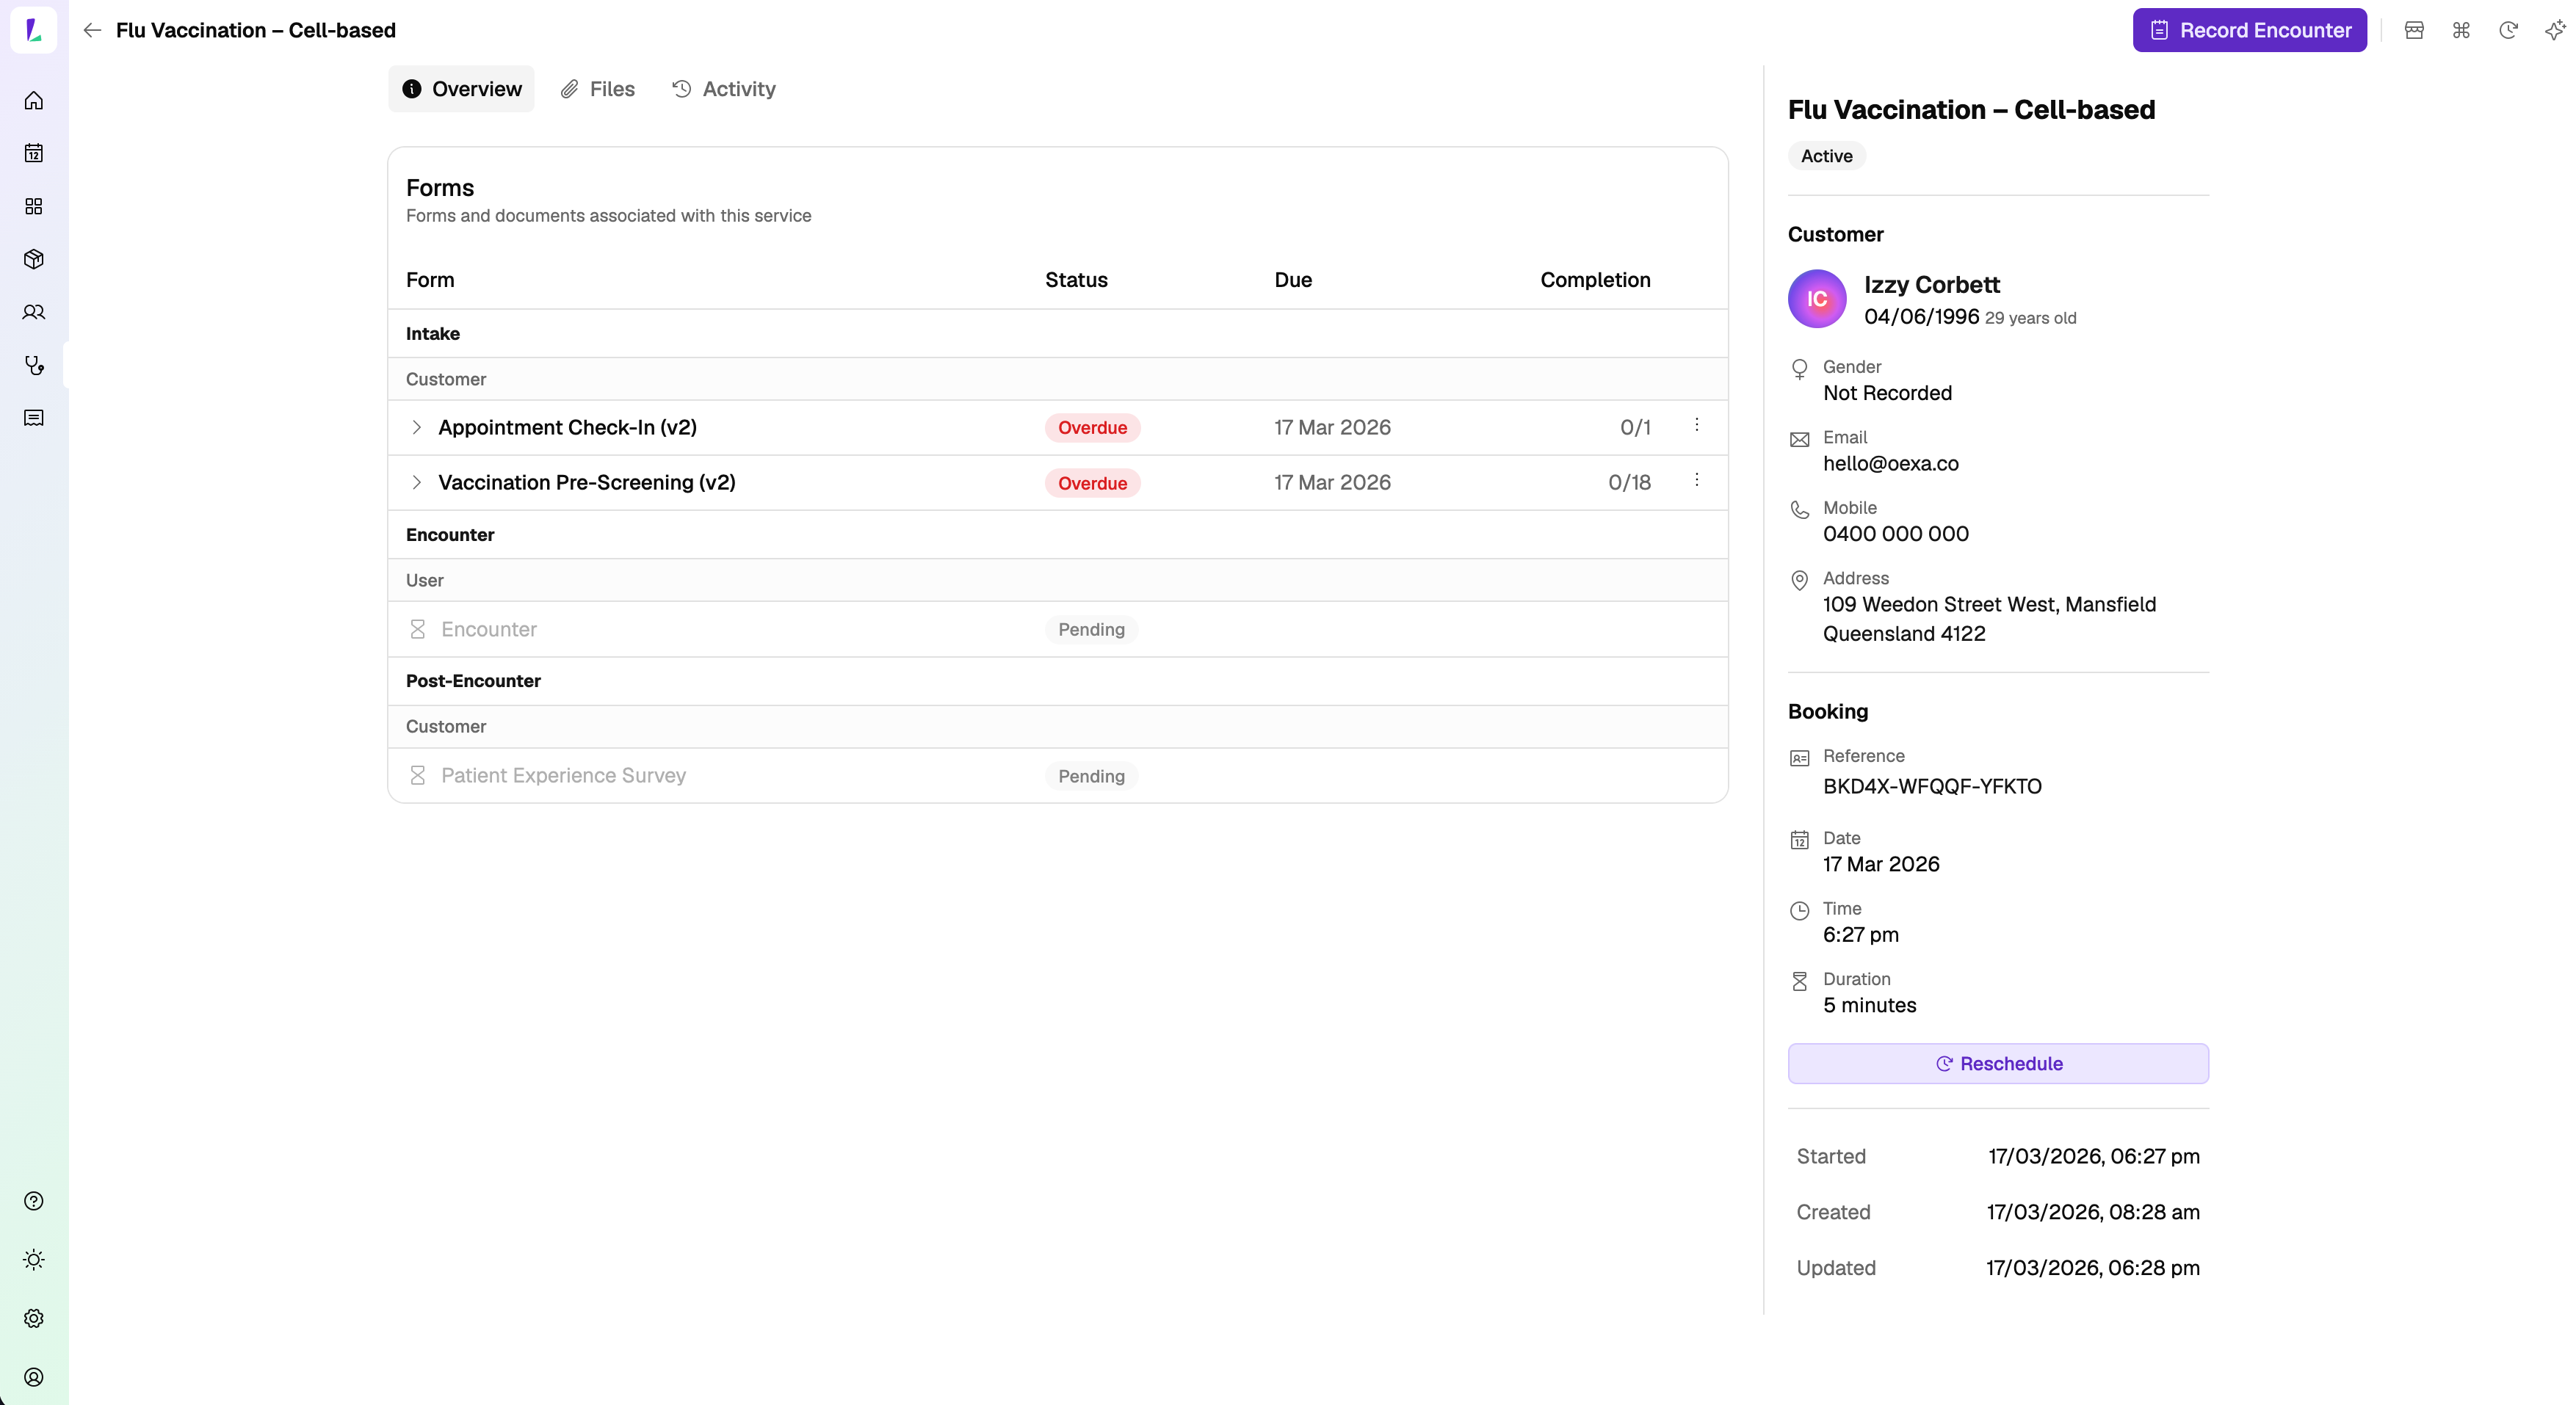The height and width of the screenshot is (1405, 2576).
Task: Select the Encounter form row
Action: tap(1057, 630)
